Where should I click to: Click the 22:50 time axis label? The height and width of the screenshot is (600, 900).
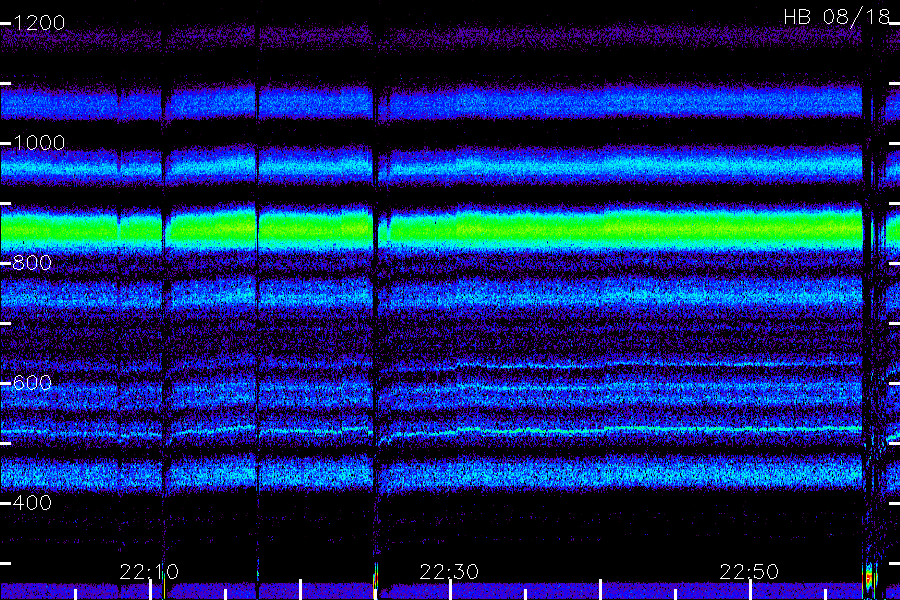[749, 572]
